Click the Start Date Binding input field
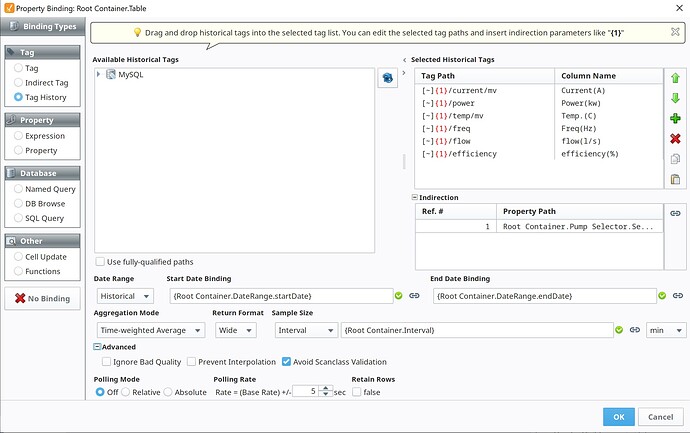This screenshot has width=690, height=433. [281, 296]
